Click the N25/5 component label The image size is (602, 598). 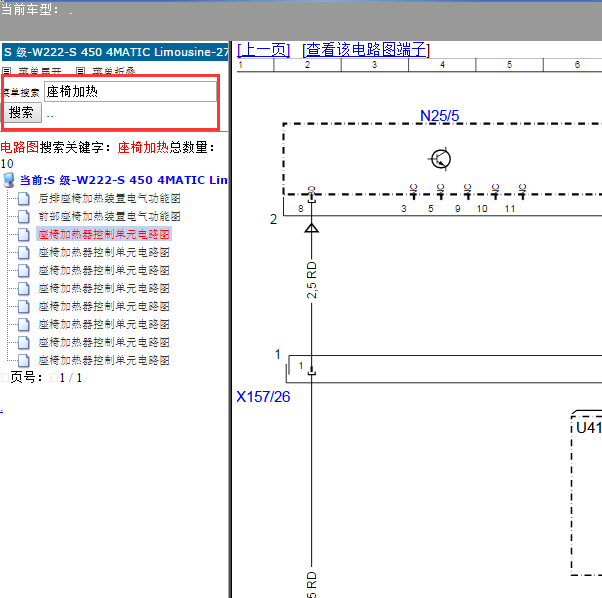[x=440, y=116]
